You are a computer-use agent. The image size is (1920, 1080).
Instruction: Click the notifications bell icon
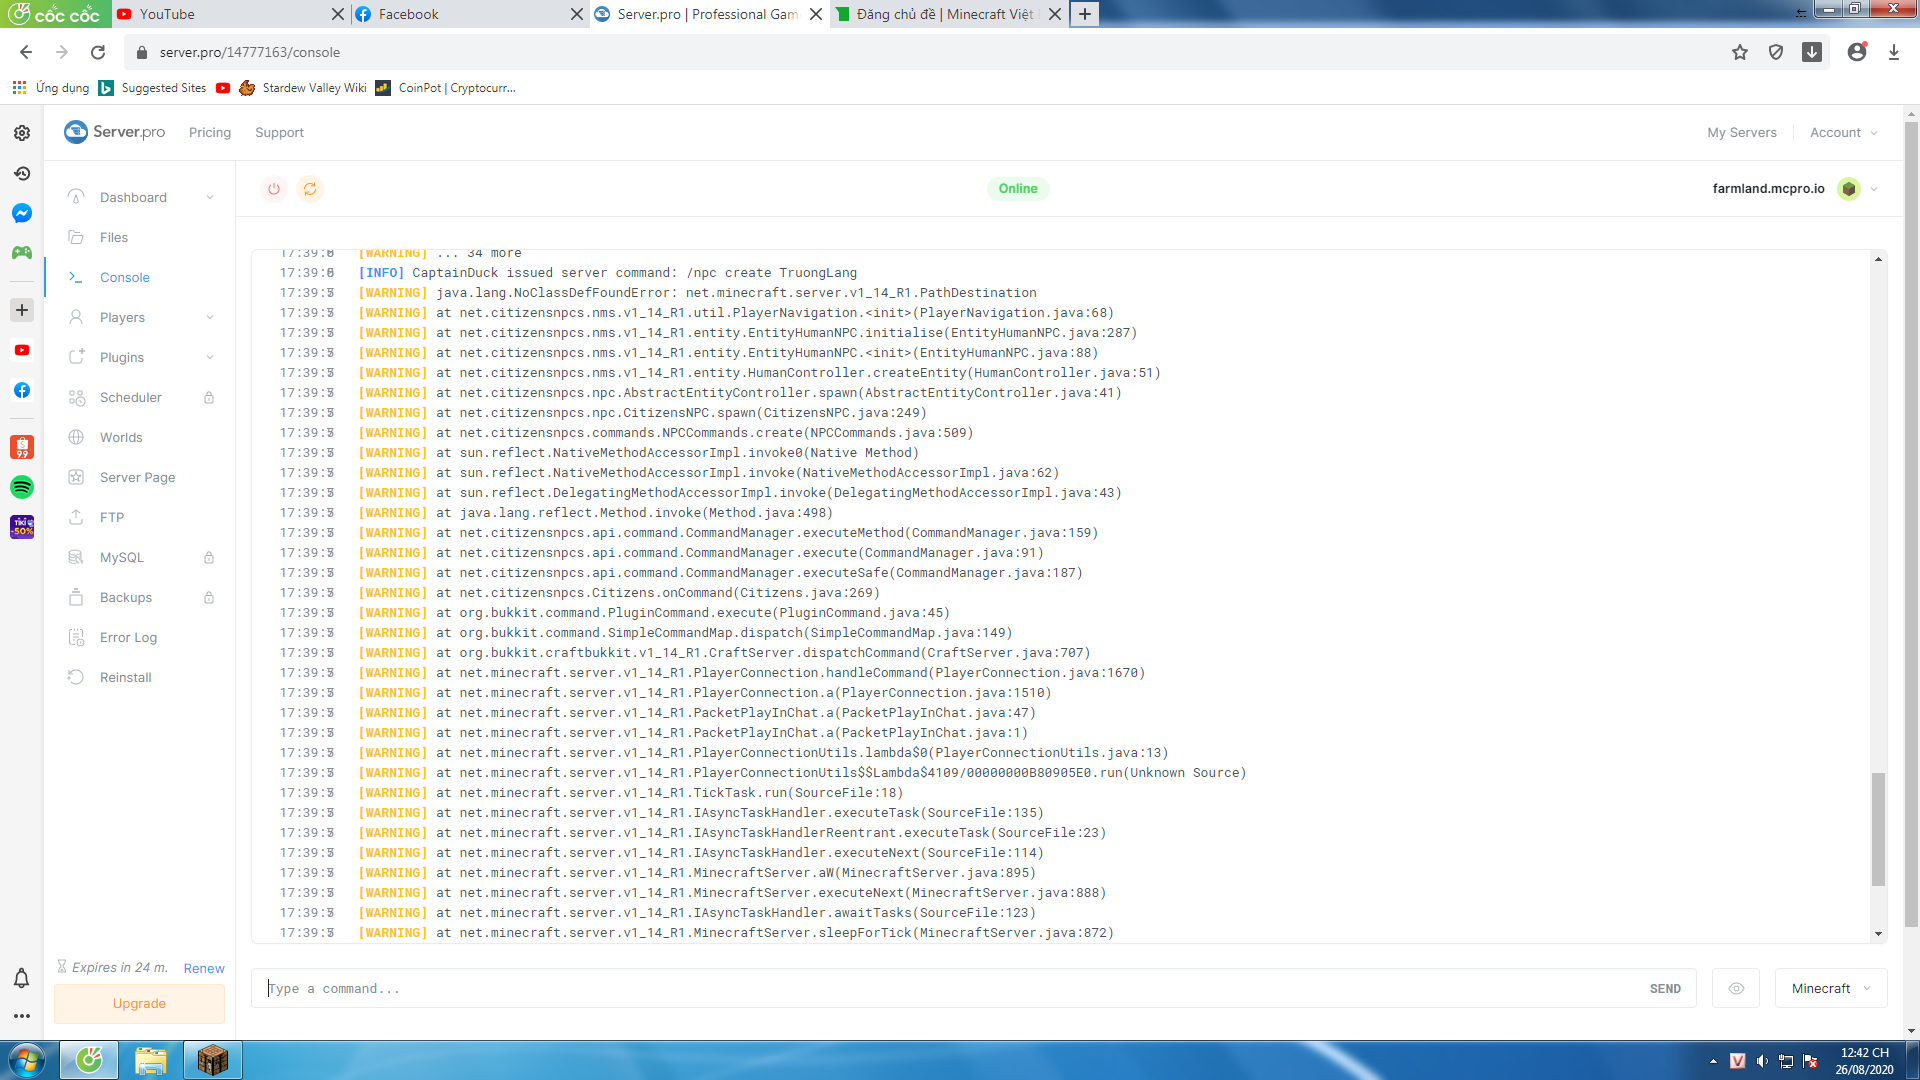coord(21,978)
